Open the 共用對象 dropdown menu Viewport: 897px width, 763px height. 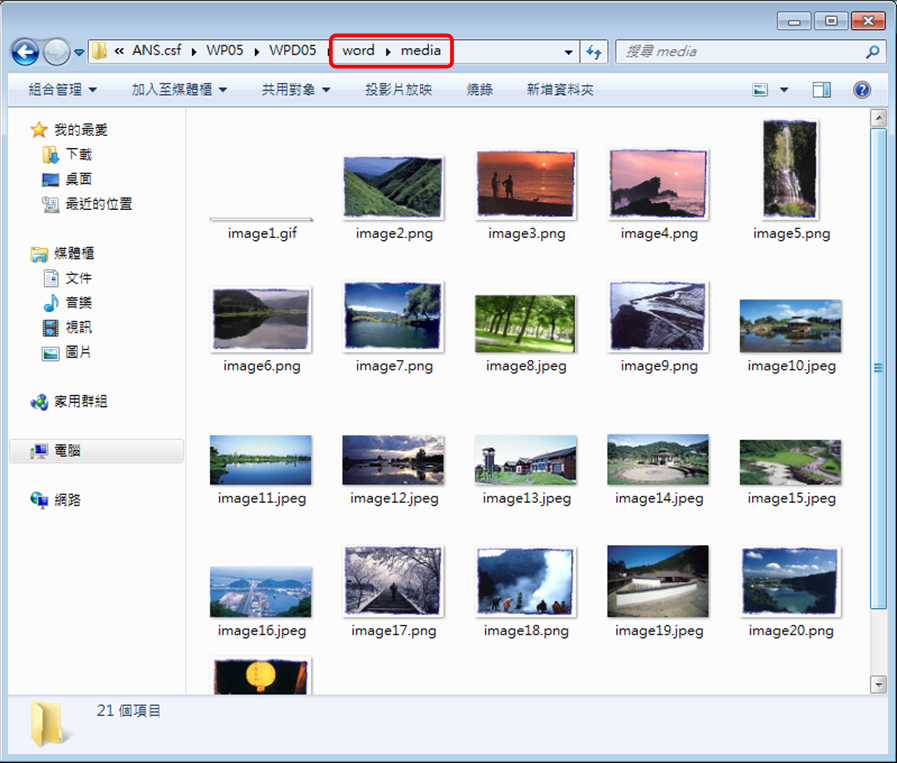tap(295, 89)
